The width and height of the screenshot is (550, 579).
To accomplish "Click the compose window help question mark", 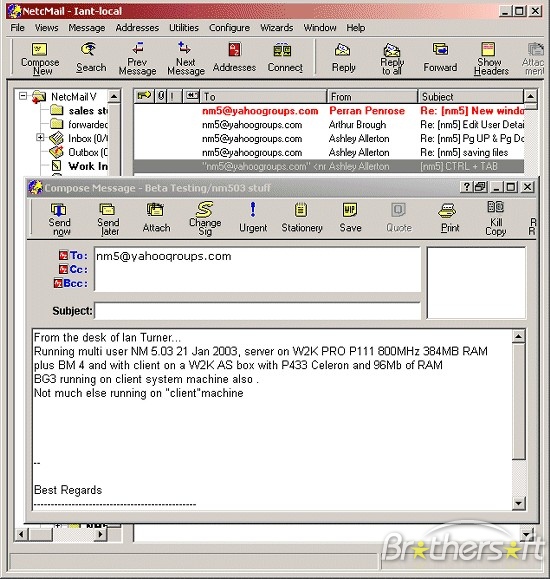I will click(x=467, y=187).
